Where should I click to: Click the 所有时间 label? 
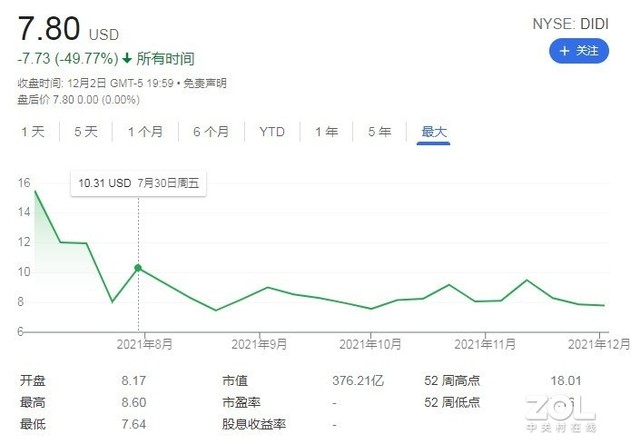click(165, 59)
